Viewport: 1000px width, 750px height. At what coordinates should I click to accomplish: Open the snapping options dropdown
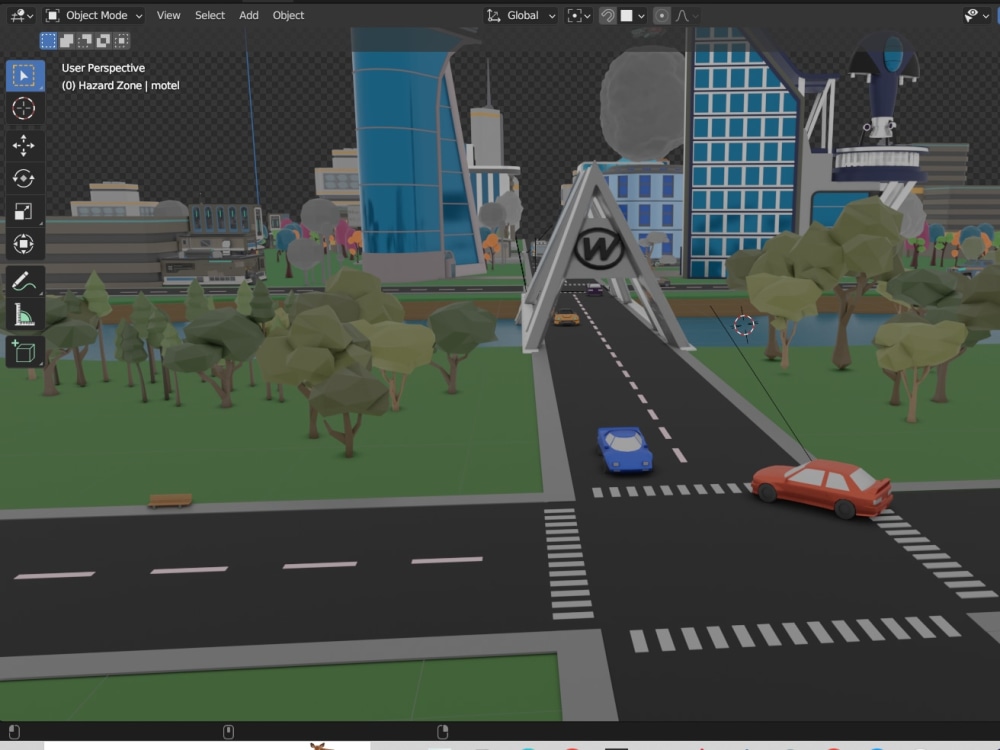click(640, 15)
